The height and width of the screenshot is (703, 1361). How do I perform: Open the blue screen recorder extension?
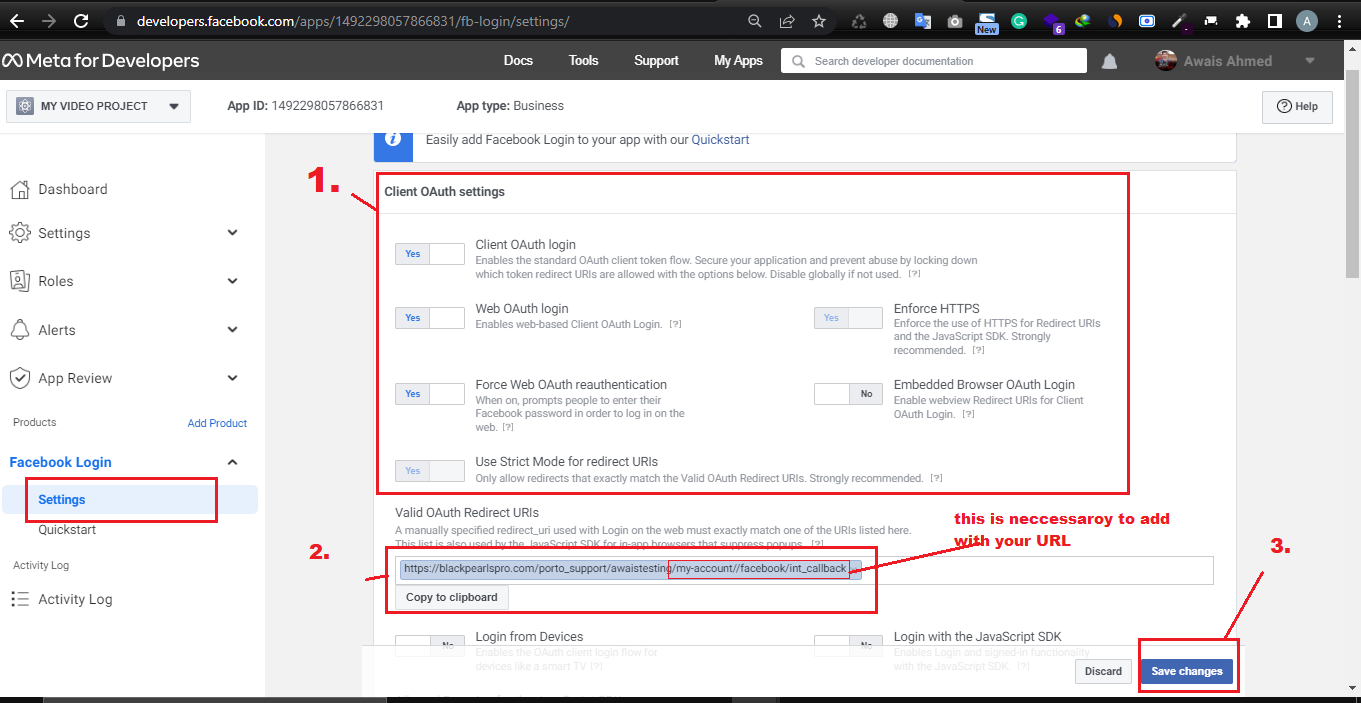pos(1147,21)
